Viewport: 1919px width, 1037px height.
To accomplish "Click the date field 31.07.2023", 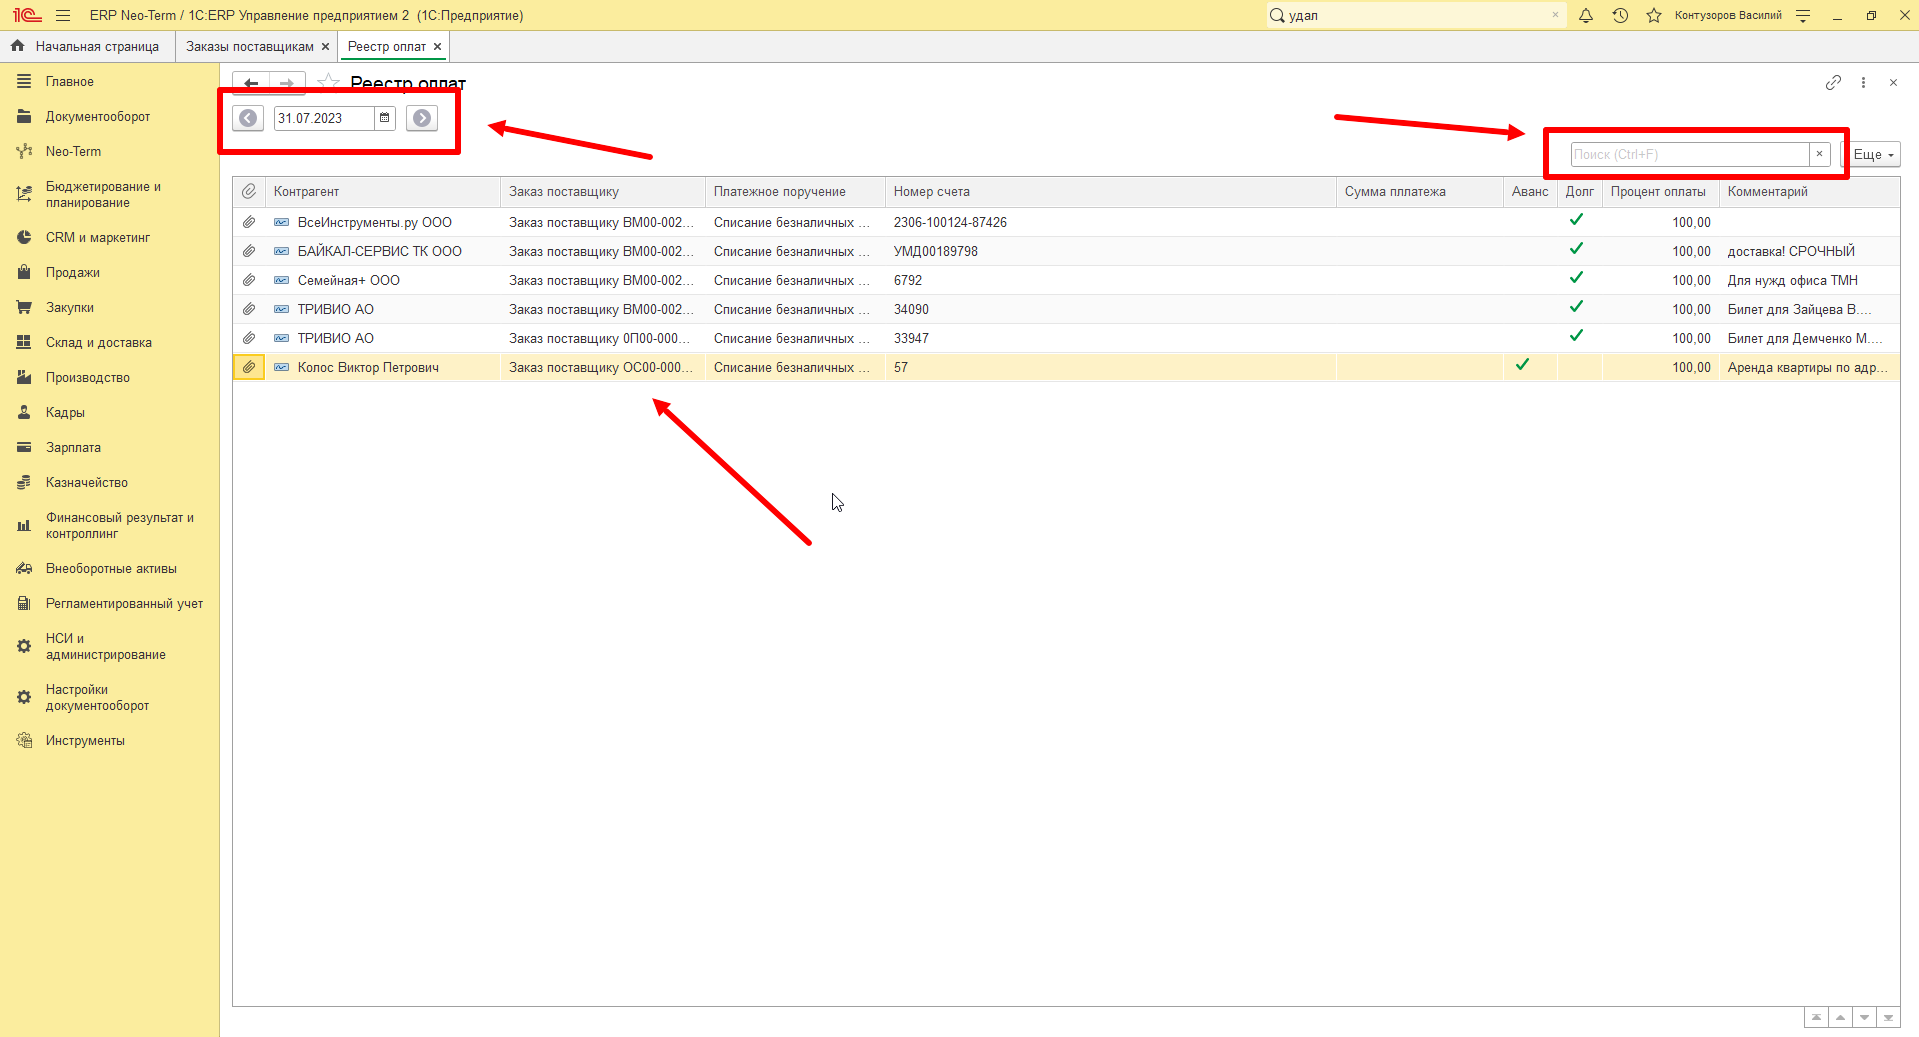I will 324,118.
